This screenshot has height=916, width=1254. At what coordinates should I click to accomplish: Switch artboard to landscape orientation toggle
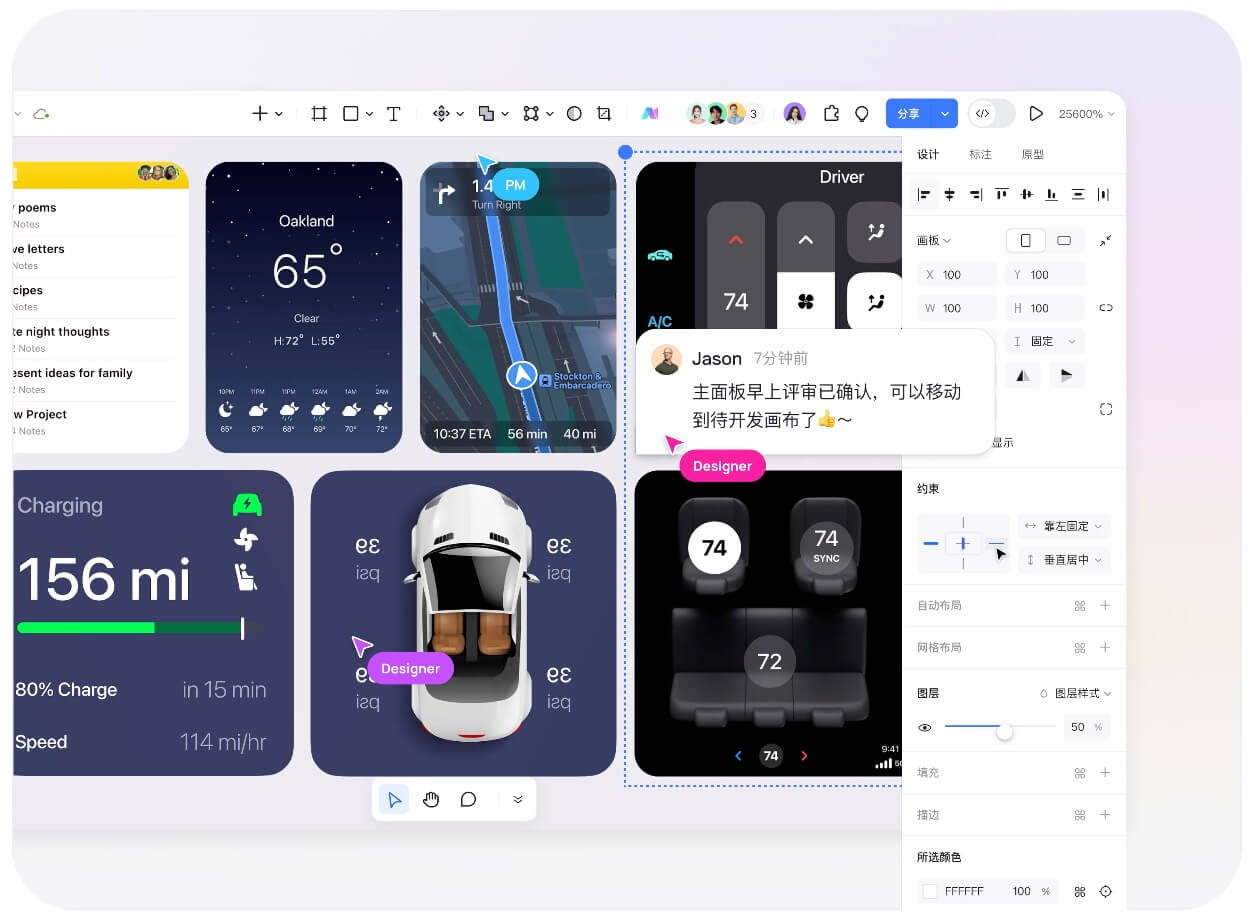pos(1065,240)
